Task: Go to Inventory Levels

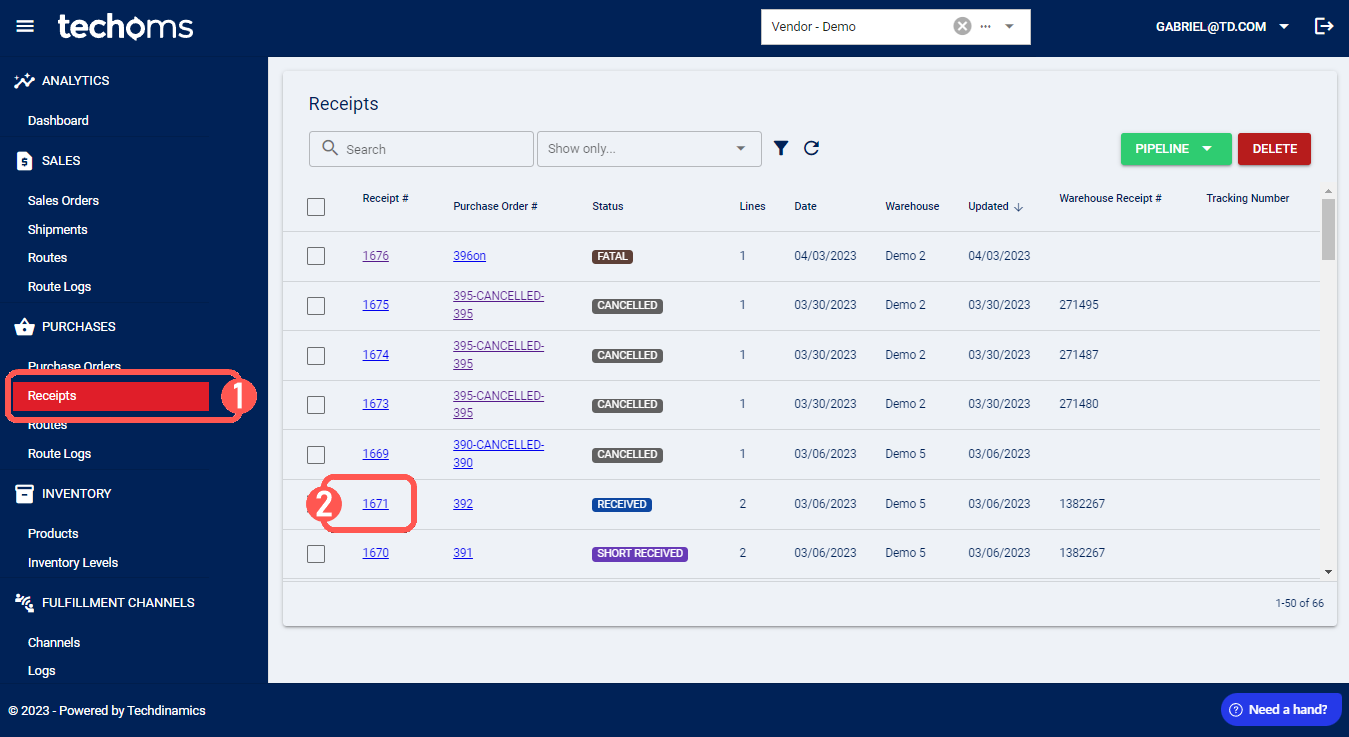Action: pyautogui.click(x=73, y=562)
